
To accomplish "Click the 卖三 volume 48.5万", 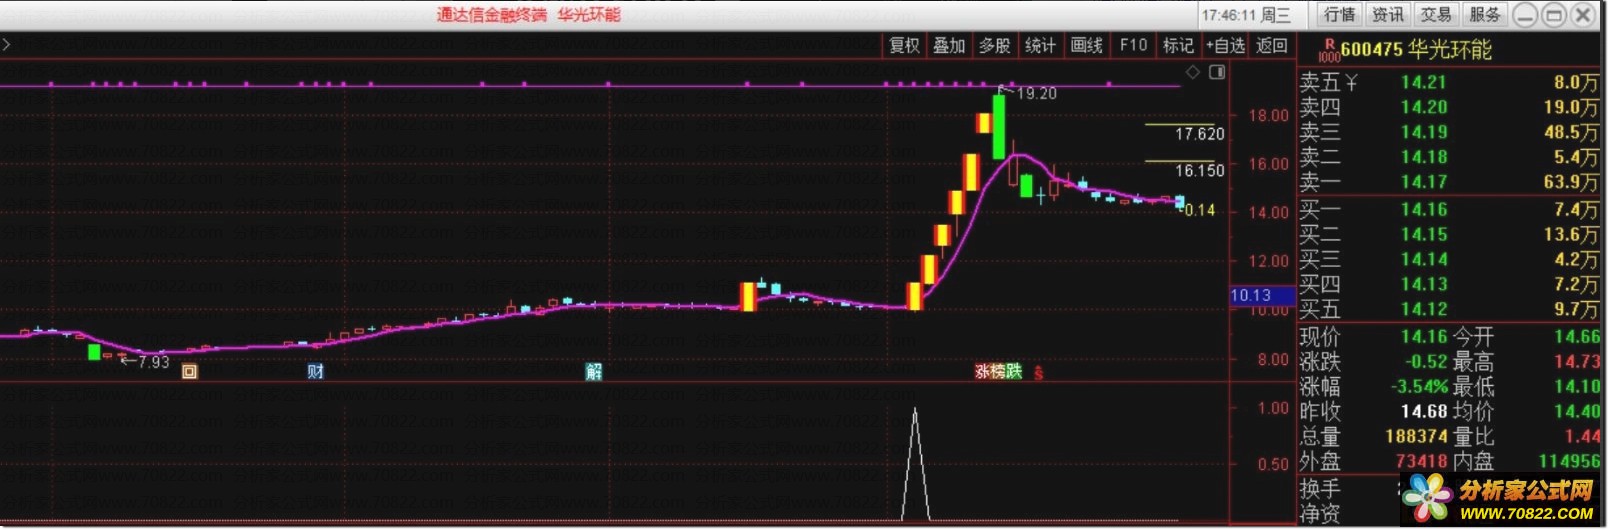I will [1571, 132].
